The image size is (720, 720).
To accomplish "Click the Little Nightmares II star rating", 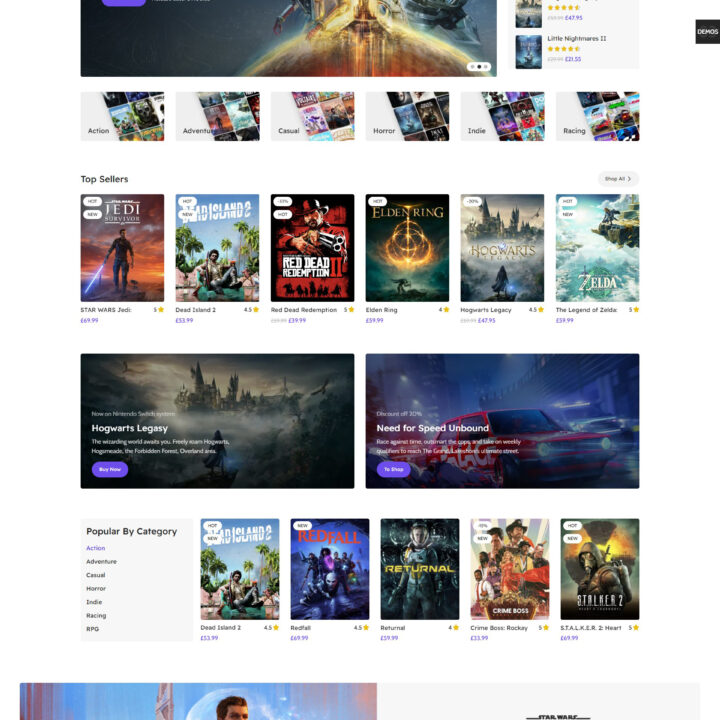I will (564, 49).
